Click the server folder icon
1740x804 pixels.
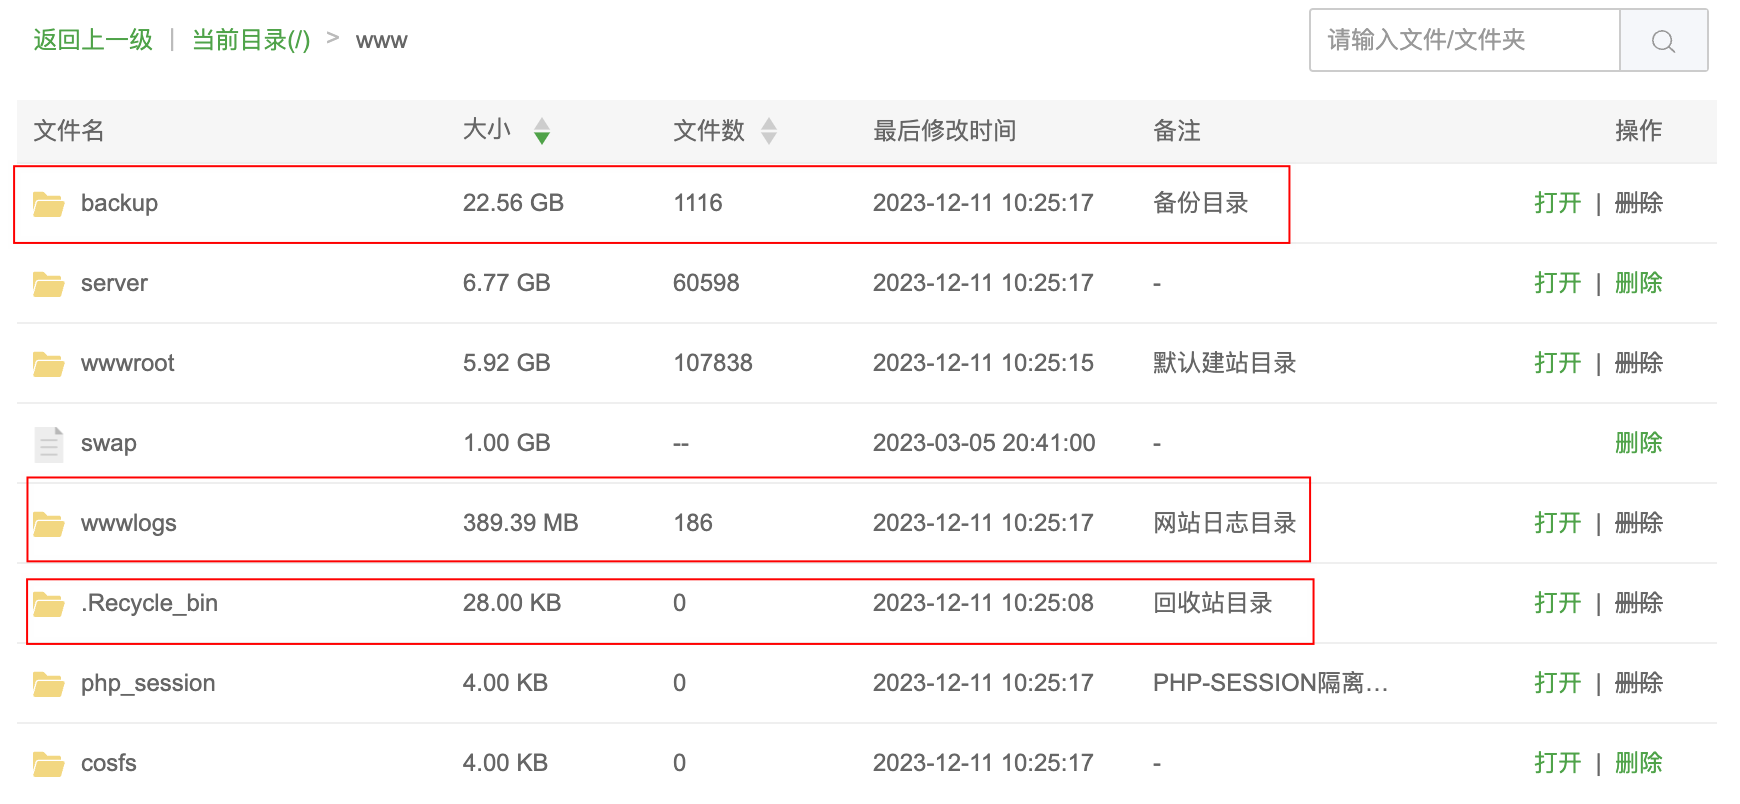(48, 284)
